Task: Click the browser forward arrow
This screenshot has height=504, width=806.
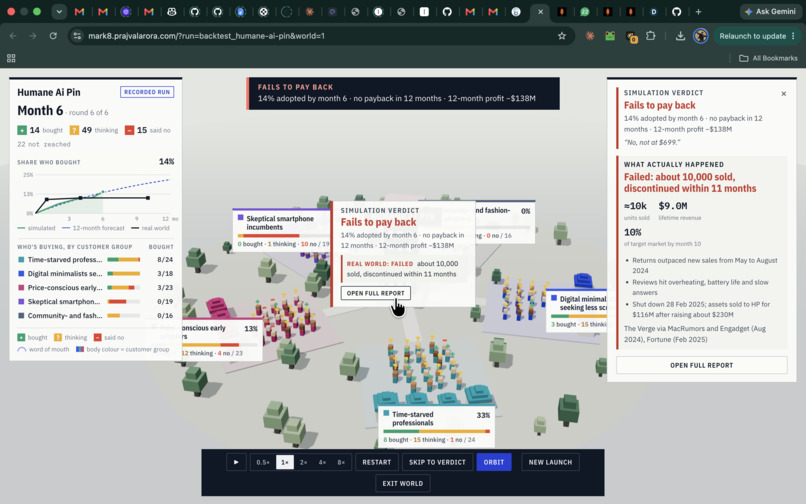Action: (x=33, y=35)
